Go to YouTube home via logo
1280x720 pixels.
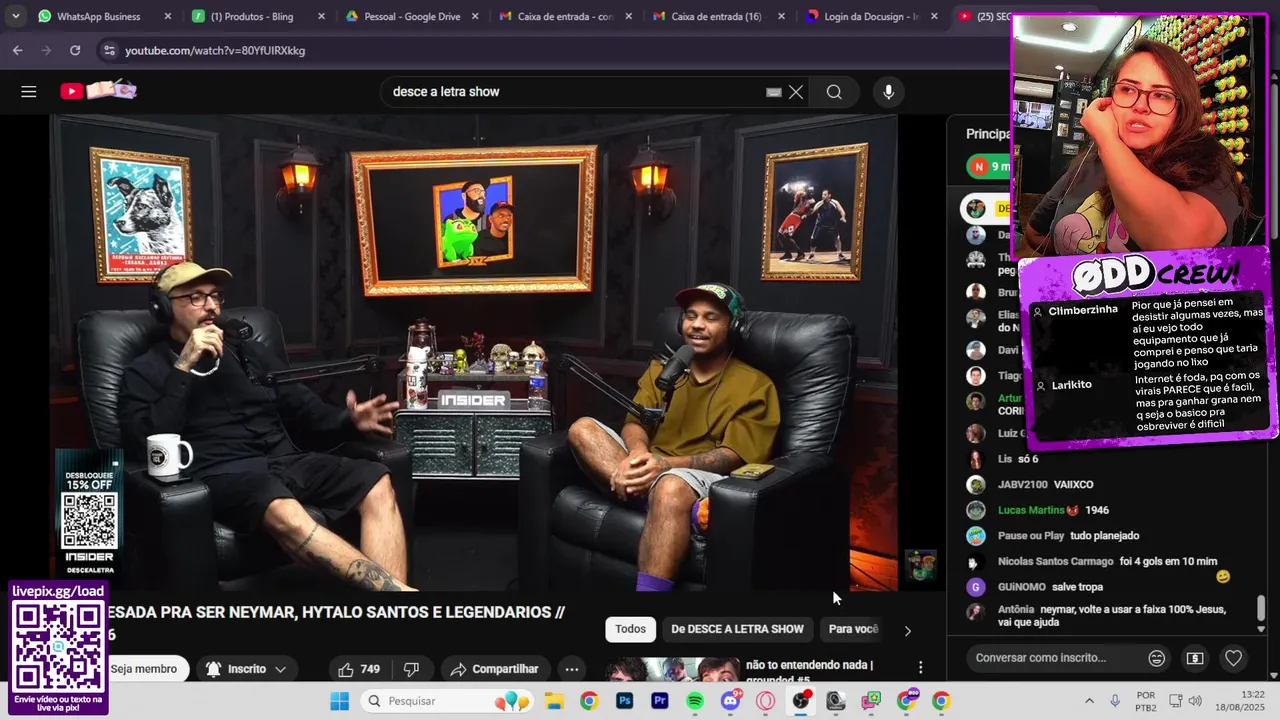(x=98, y=91)
